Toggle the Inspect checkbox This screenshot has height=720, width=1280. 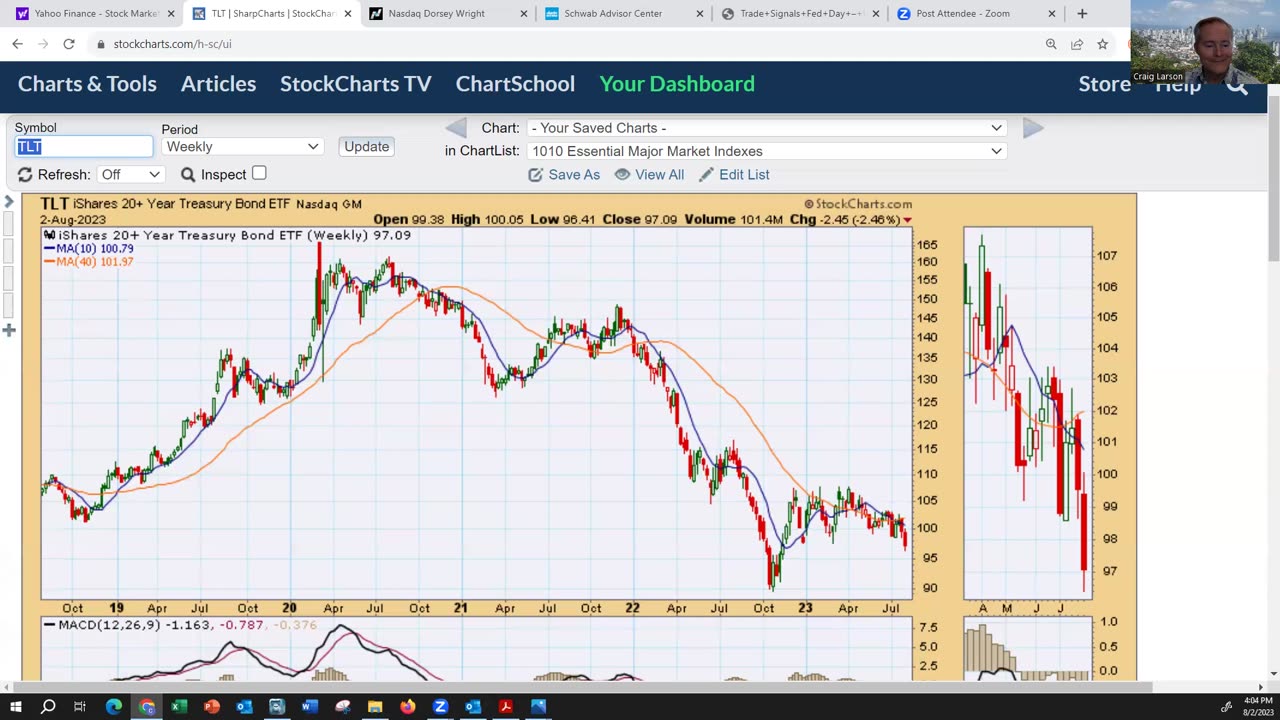coord(259,173)
